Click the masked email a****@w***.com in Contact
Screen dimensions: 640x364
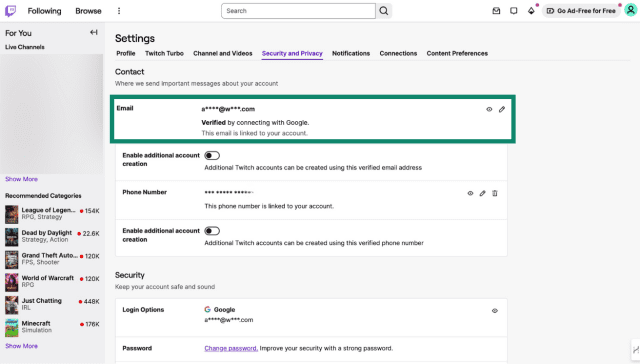point(228,109)
